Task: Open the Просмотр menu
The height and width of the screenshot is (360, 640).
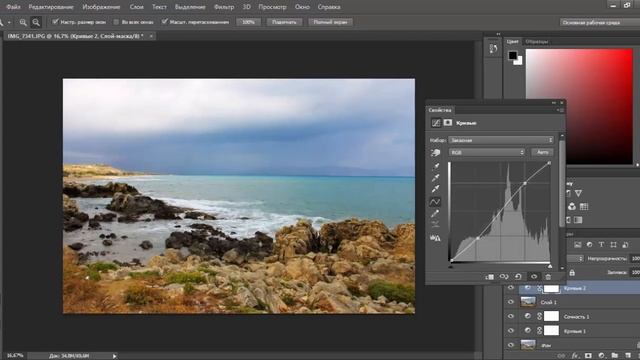Action: point(272,7)
